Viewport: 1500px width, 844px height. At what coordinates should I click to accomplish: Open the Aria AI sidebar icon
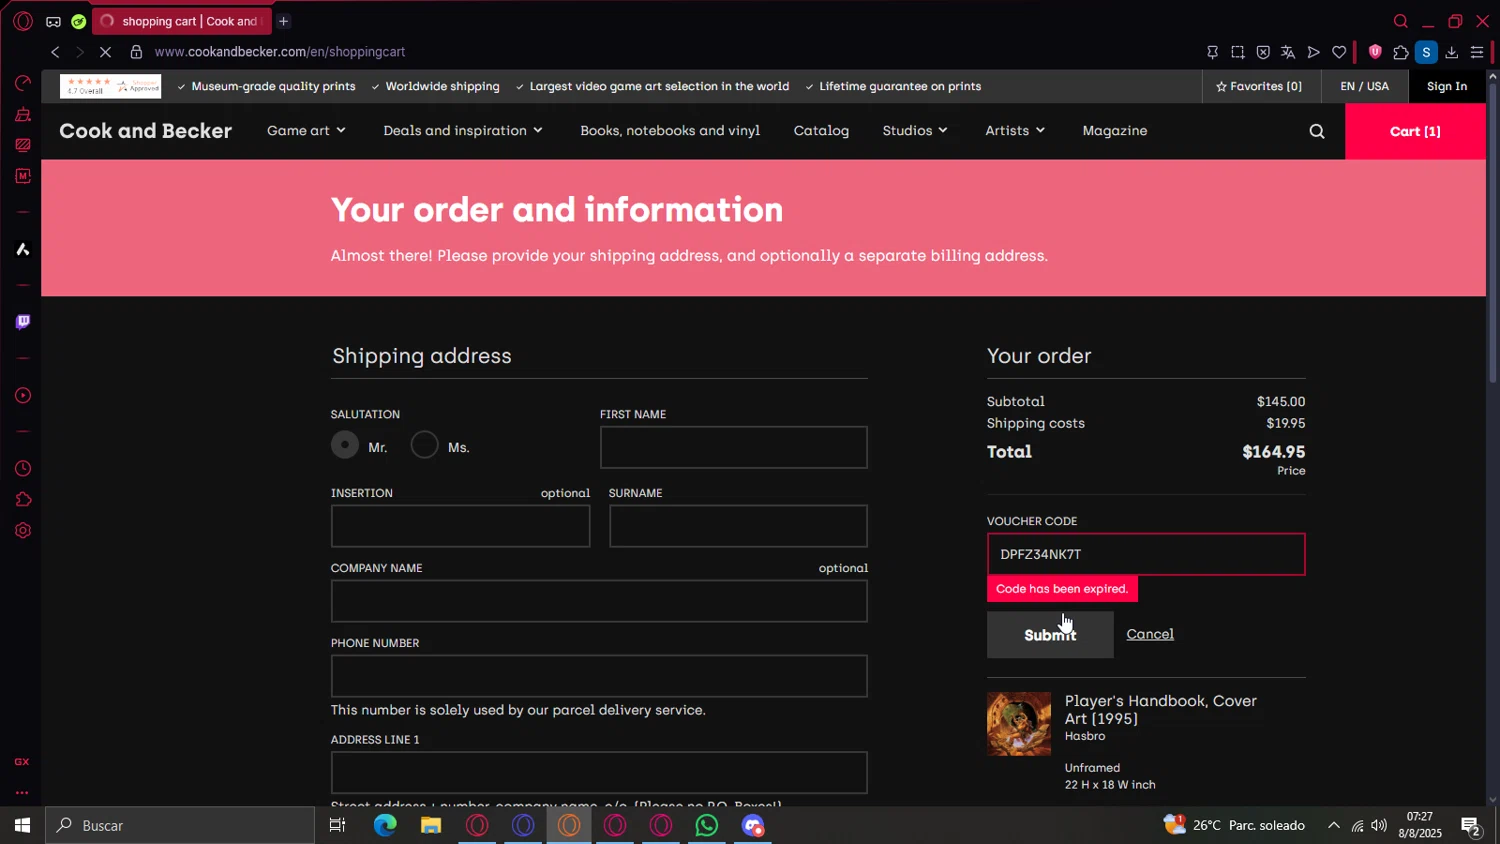pyautogui.click(x=22, y=249)
